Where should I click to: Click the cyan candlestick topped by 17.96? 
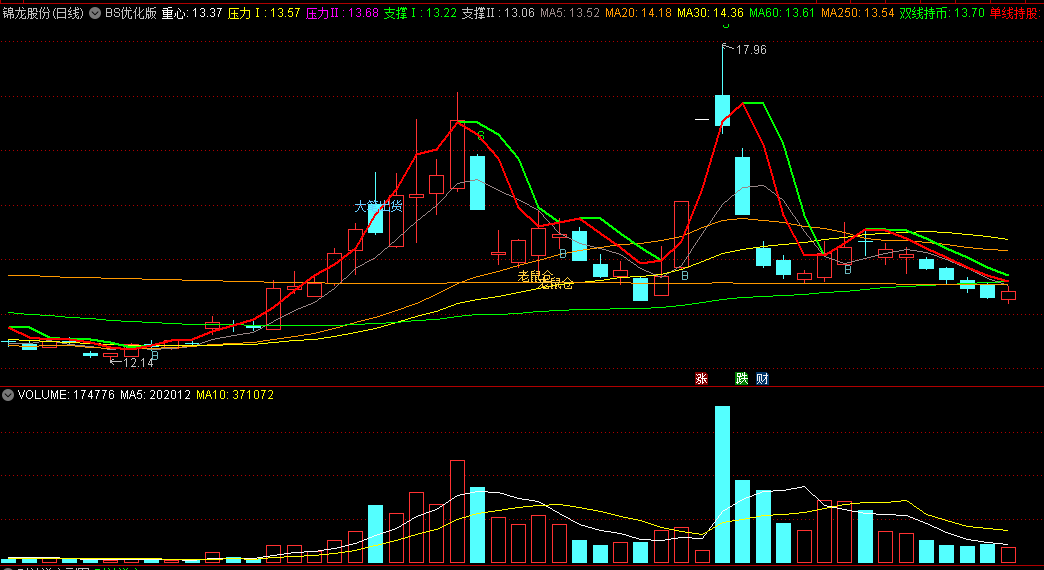(x=722, y=111)
